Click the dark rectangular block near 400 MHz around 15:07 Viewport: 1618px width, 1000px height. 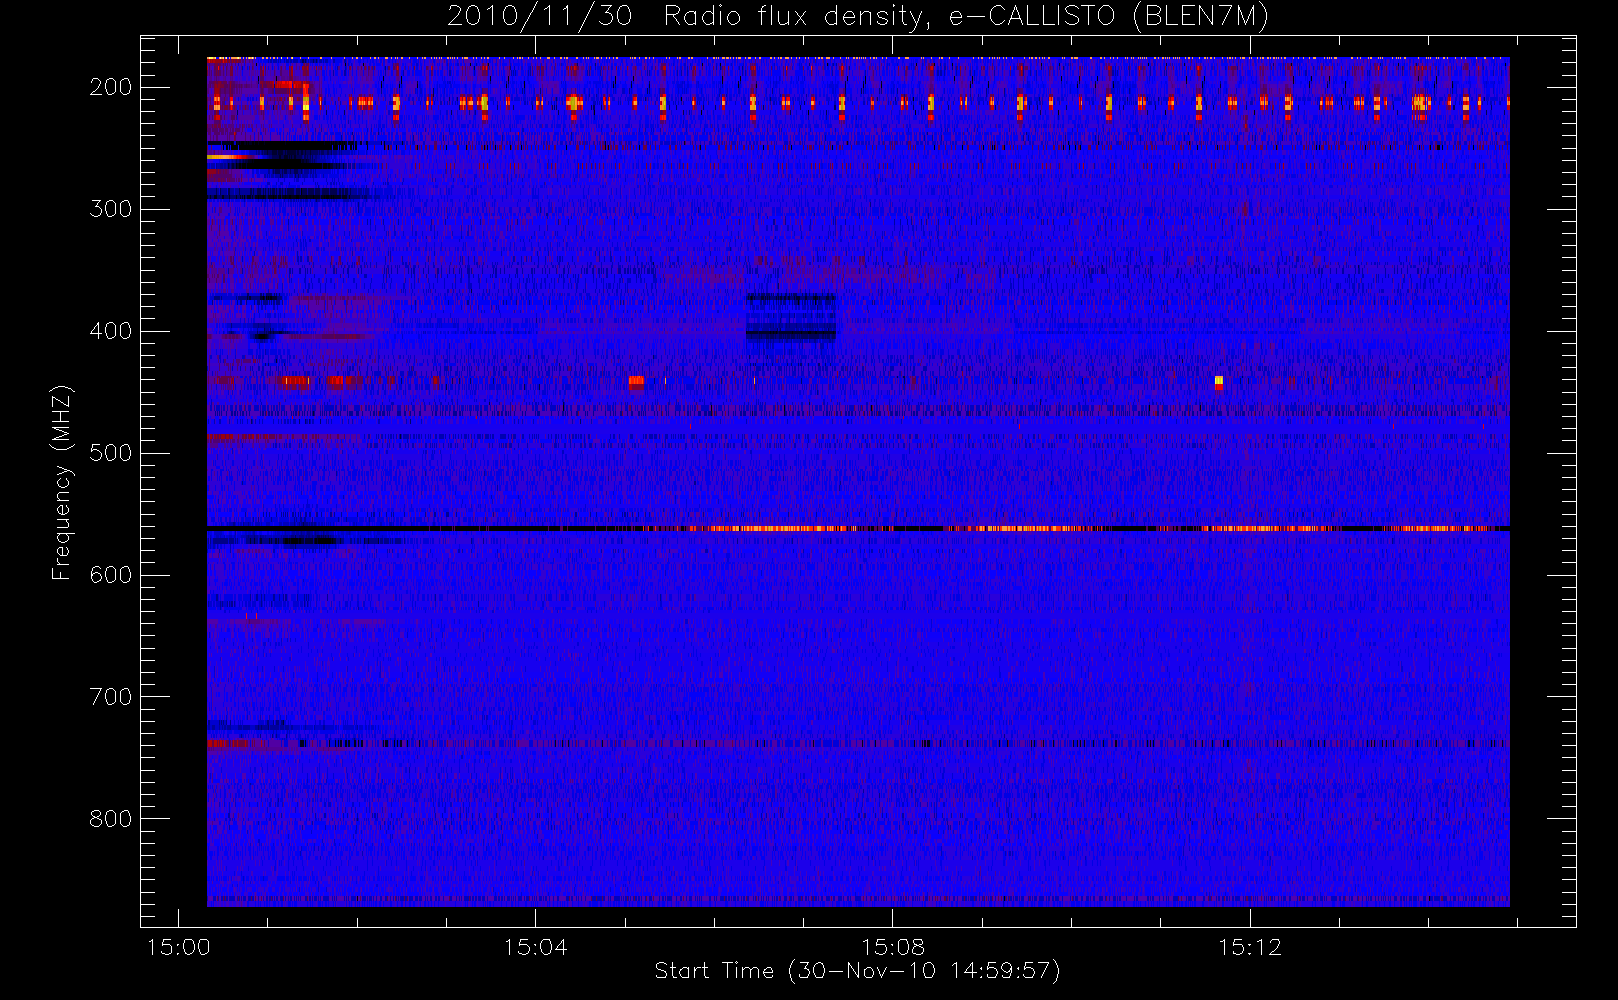pos(790,318)
